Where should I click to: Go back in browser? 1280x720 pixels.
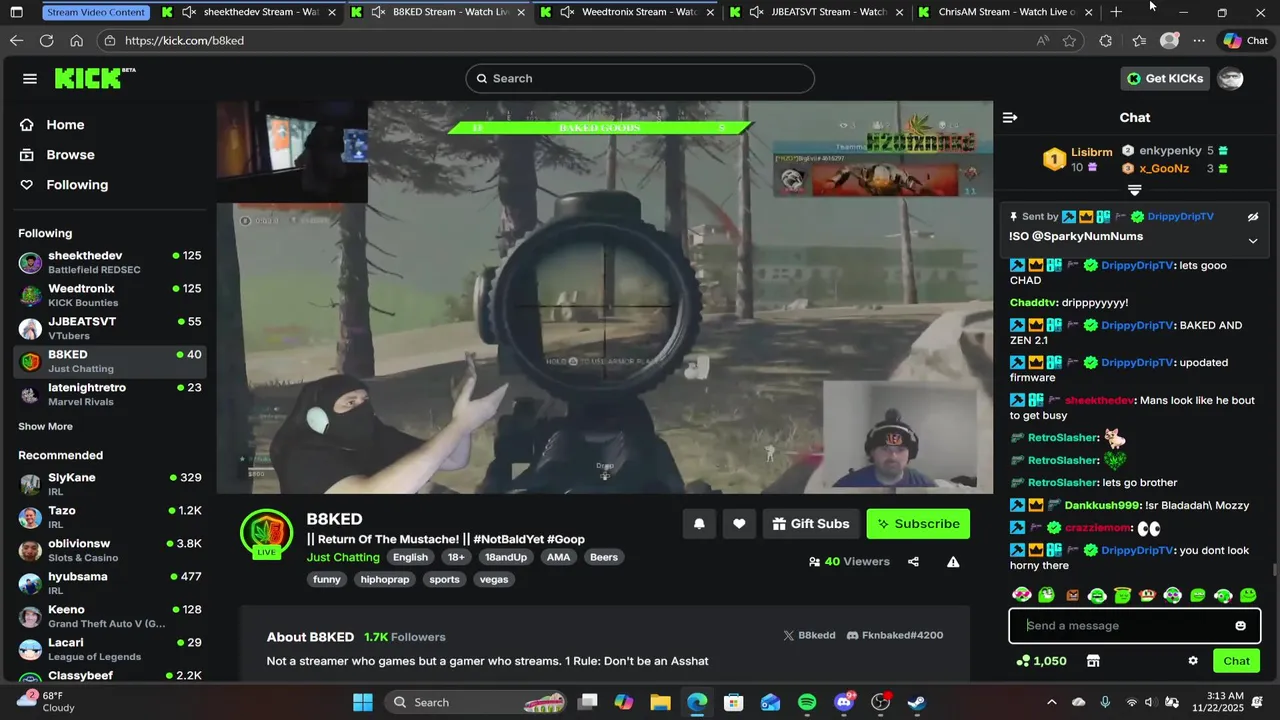pyautogui.click(x=16, y=41)
